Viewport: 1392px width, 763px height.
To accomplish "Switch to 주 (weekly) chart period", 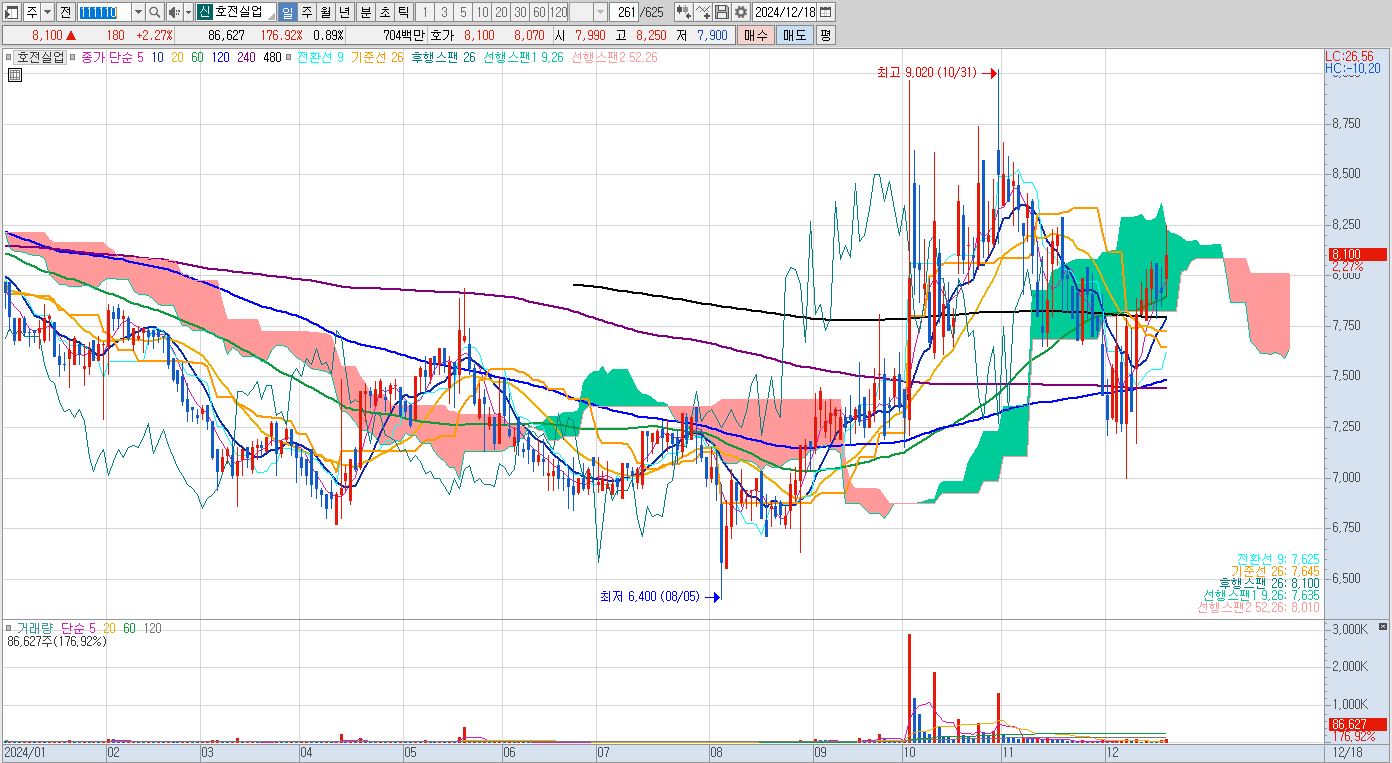I will click(307, 12).
